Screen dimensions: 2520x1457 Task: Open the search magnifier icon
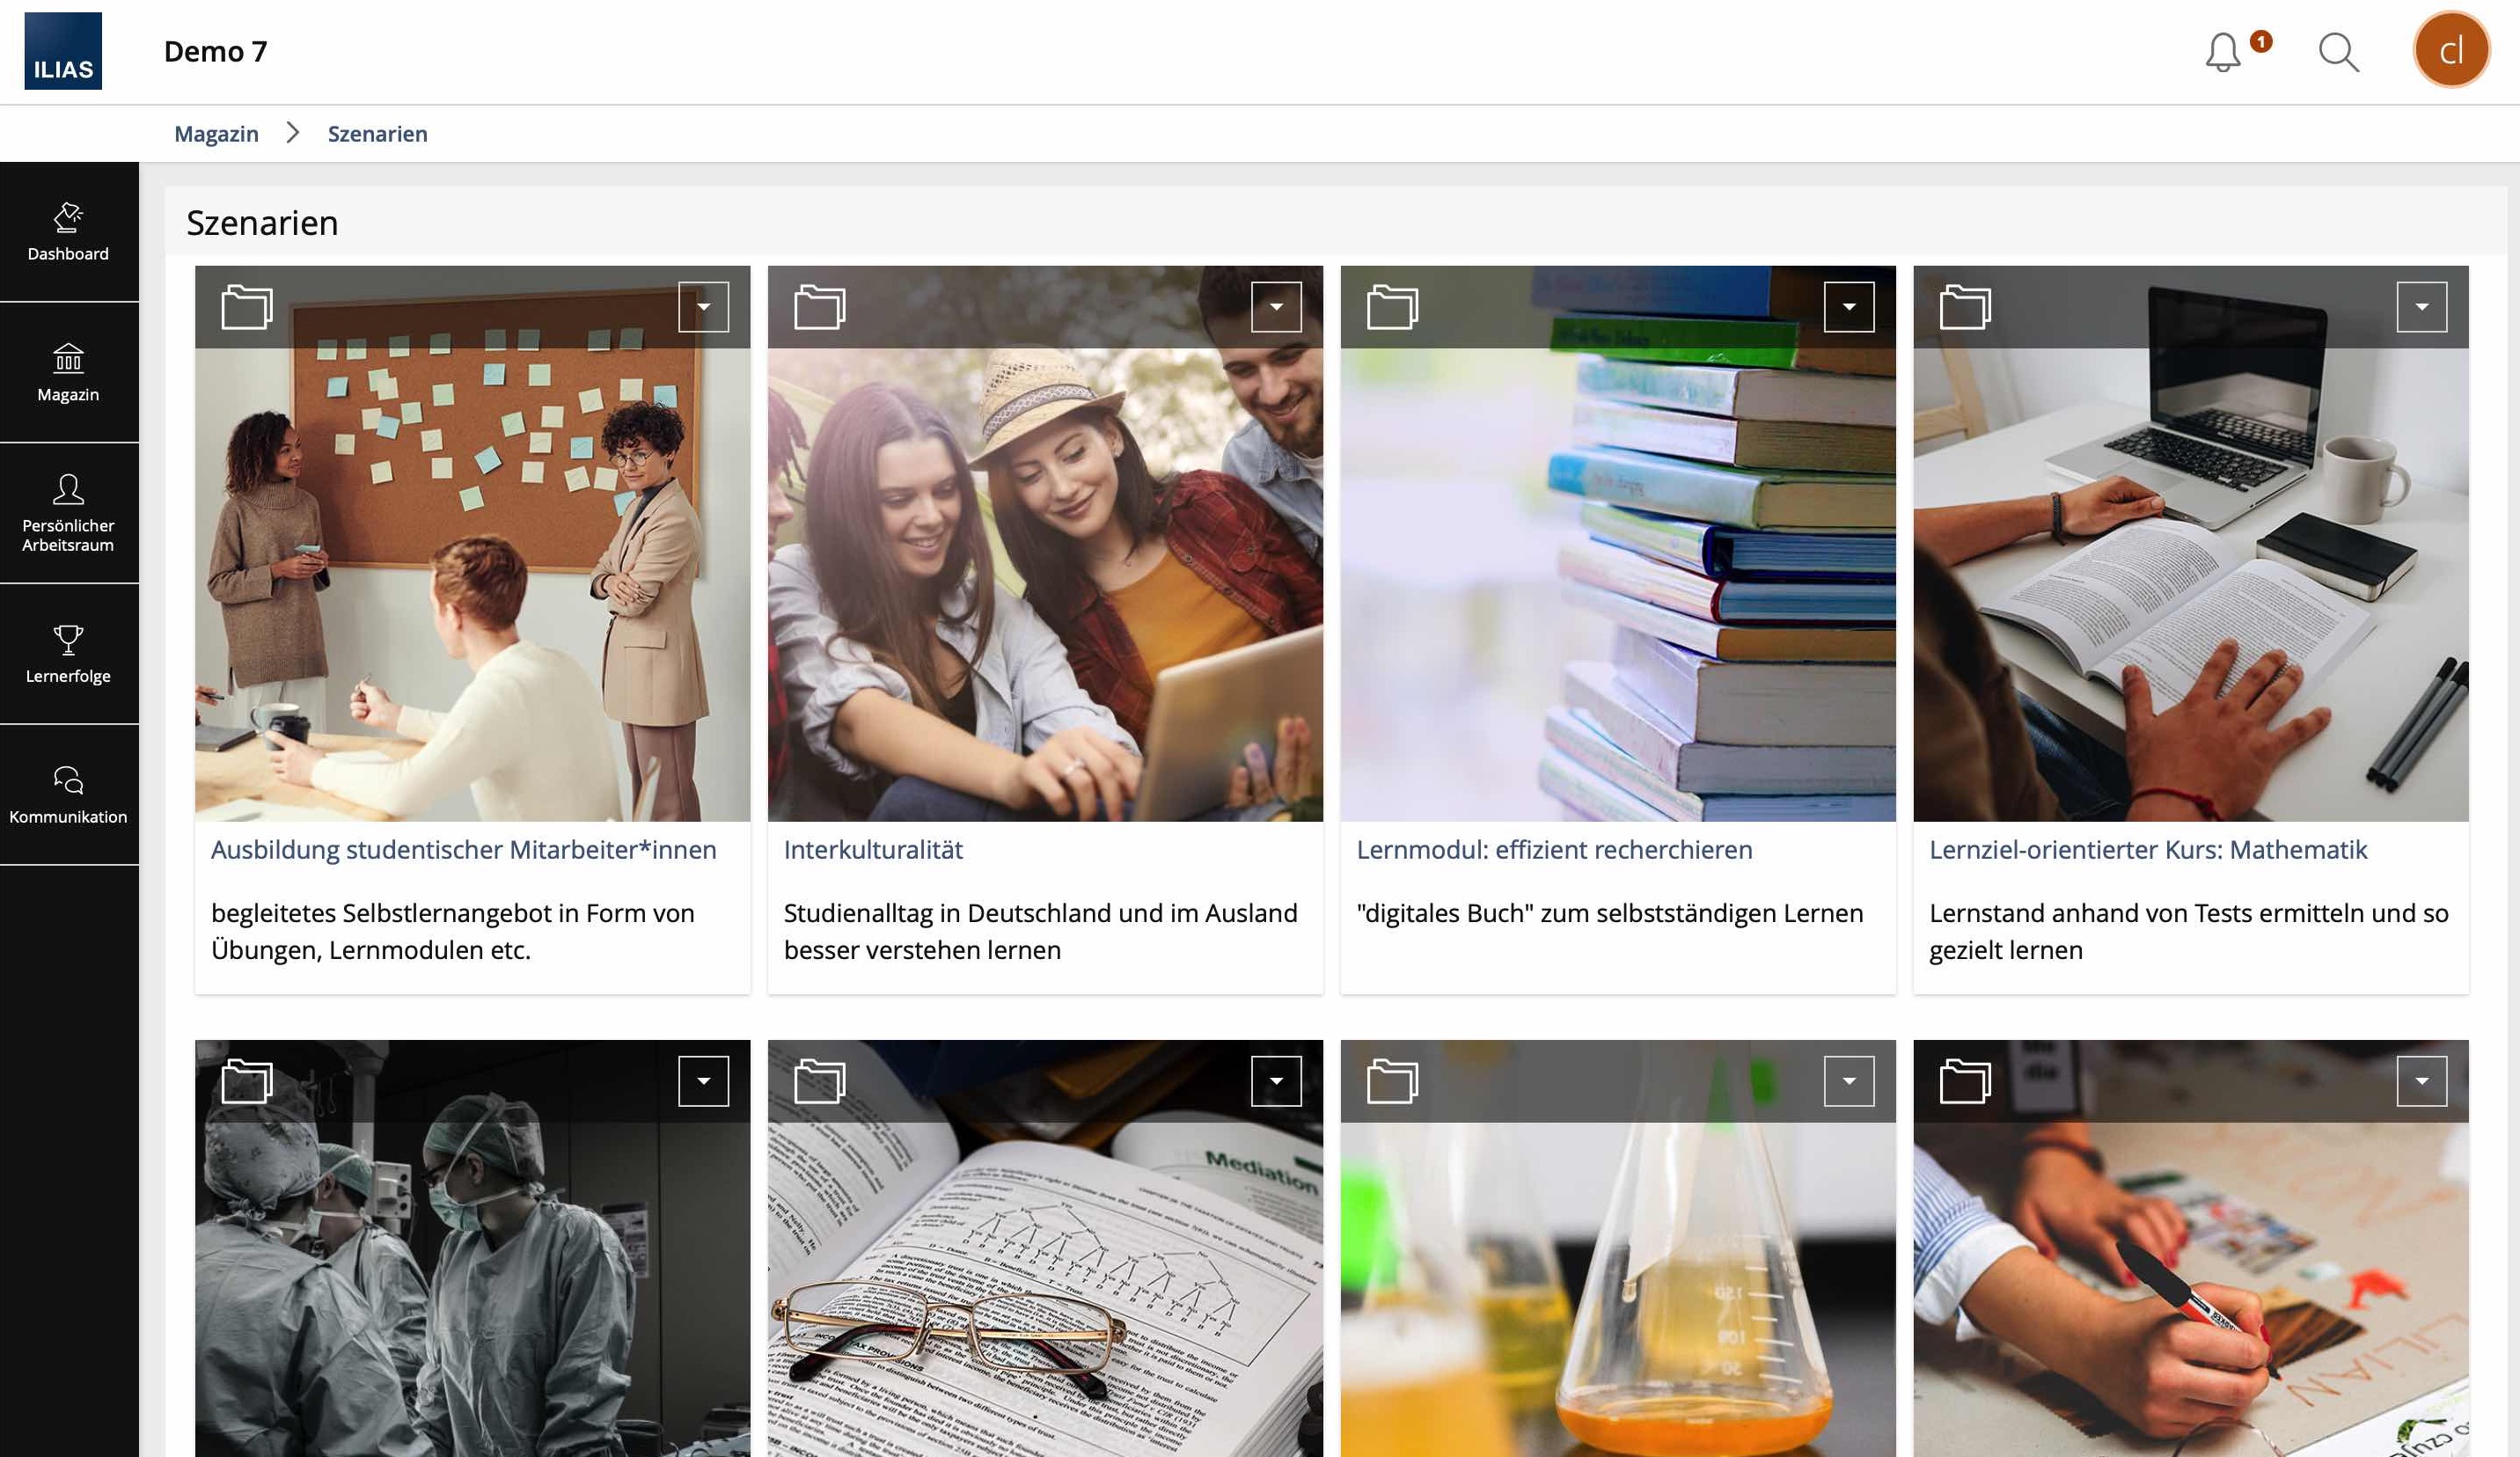click(x=2338, y=52)
